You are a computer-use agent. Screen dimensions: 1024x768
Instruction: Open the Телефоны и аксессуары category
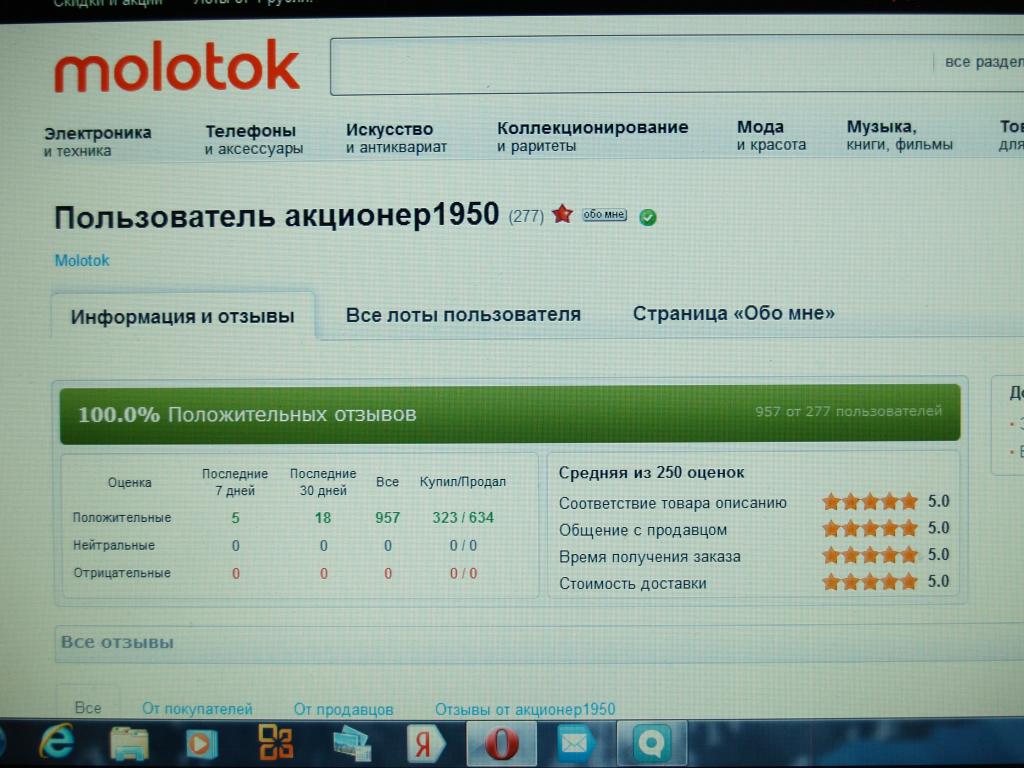tap(253, 140)
